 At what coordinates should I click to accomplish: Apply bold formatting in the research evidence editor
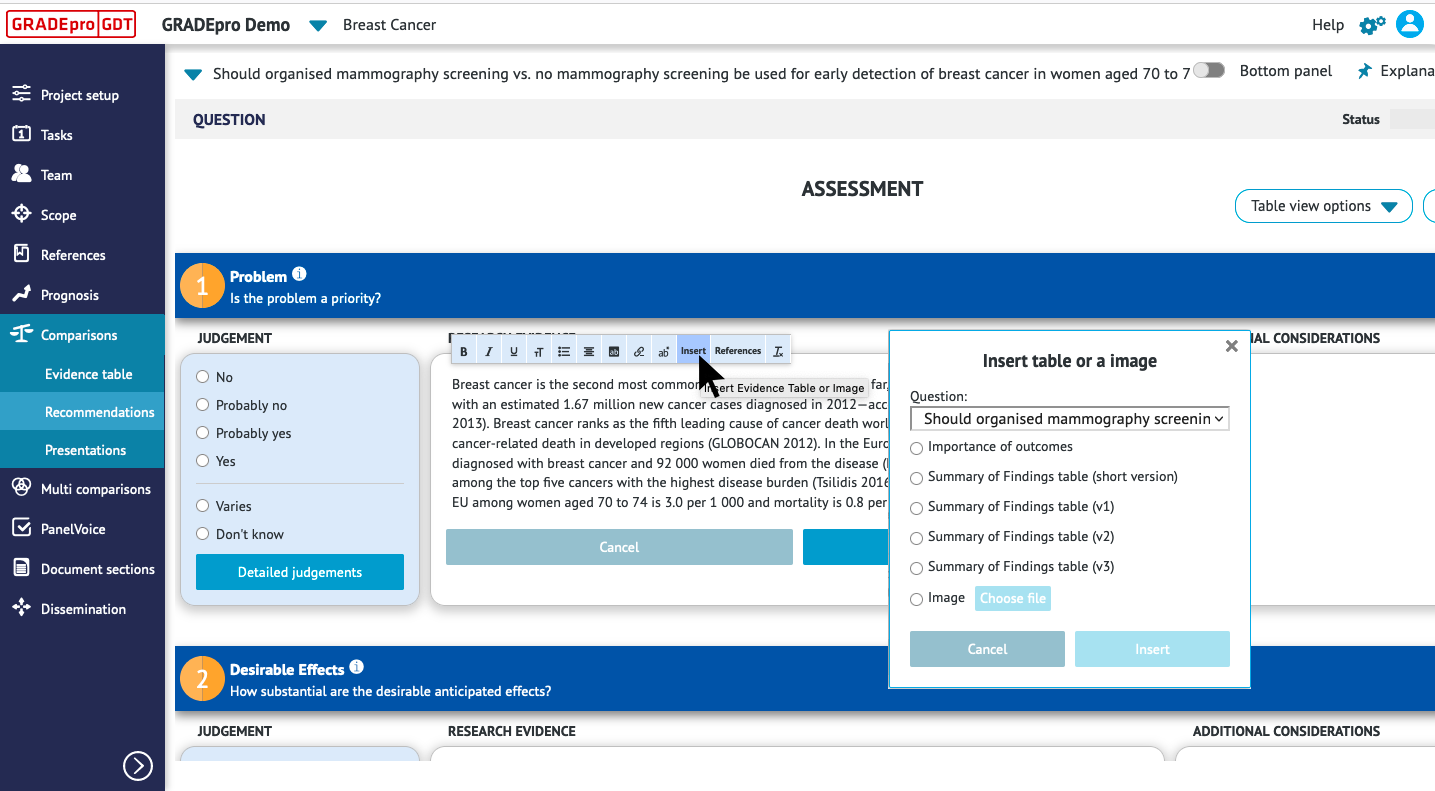(463, 350)
